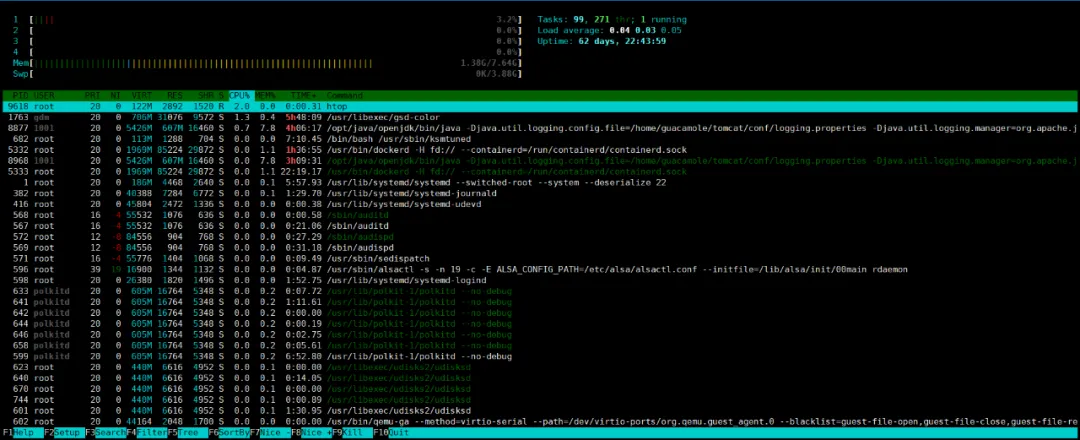Sort by the VIRT column header
Screen dimensions: 1080x440
(141, 96)
